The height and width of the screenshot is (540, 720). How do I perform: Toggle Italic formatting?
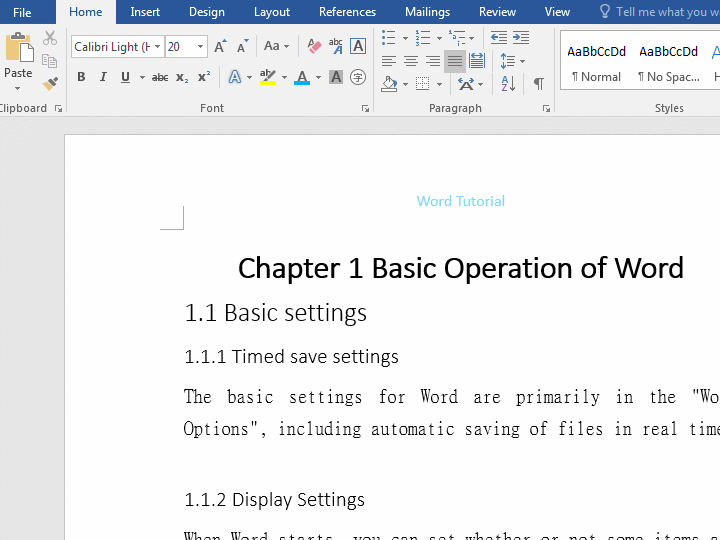[103, 77]
